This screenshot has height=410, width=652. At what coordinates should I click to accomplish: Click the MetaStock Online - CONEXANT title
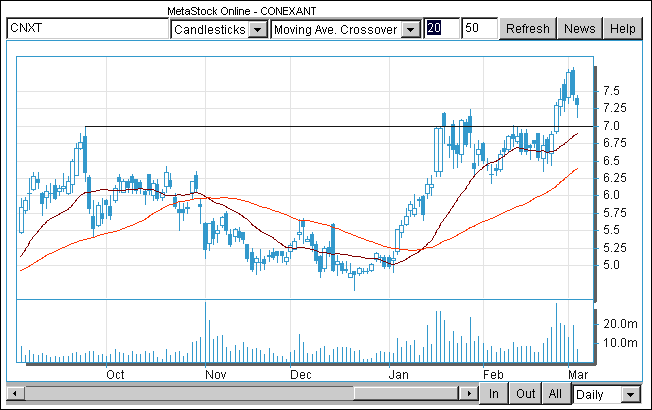tap(242, 11)
